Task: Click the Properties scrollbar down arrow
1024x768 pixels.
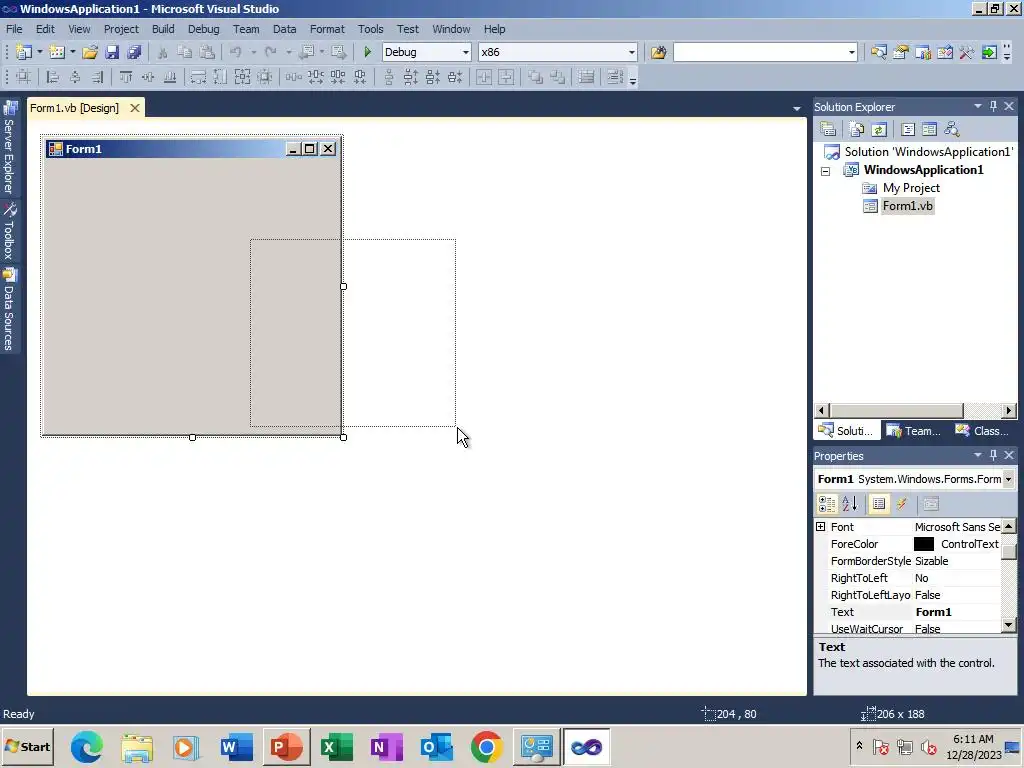Action: 1008,625
